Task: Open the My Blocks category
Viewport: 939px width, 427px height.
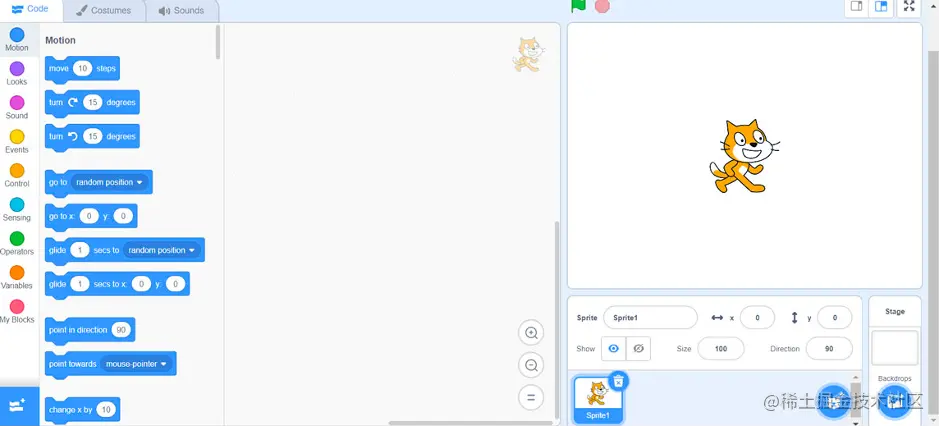Action: (17, 312)
